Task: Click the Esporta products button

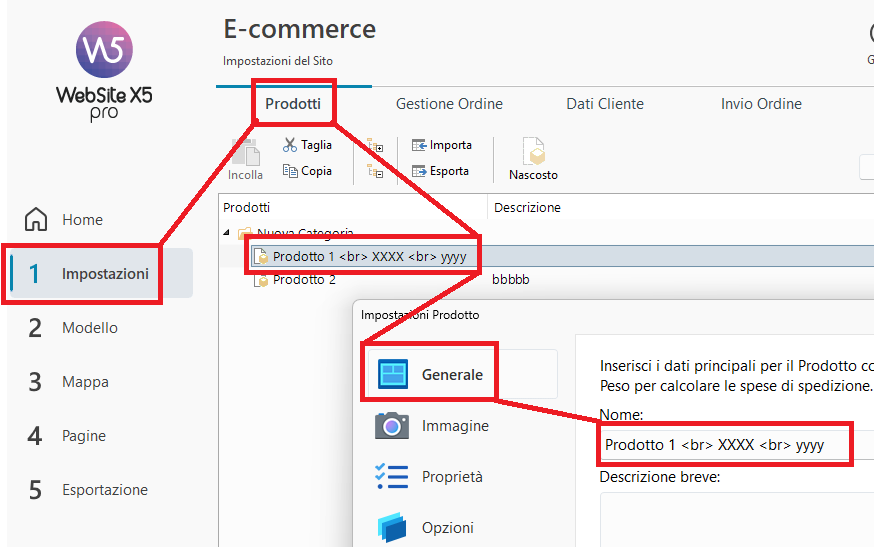Action: 440,171
